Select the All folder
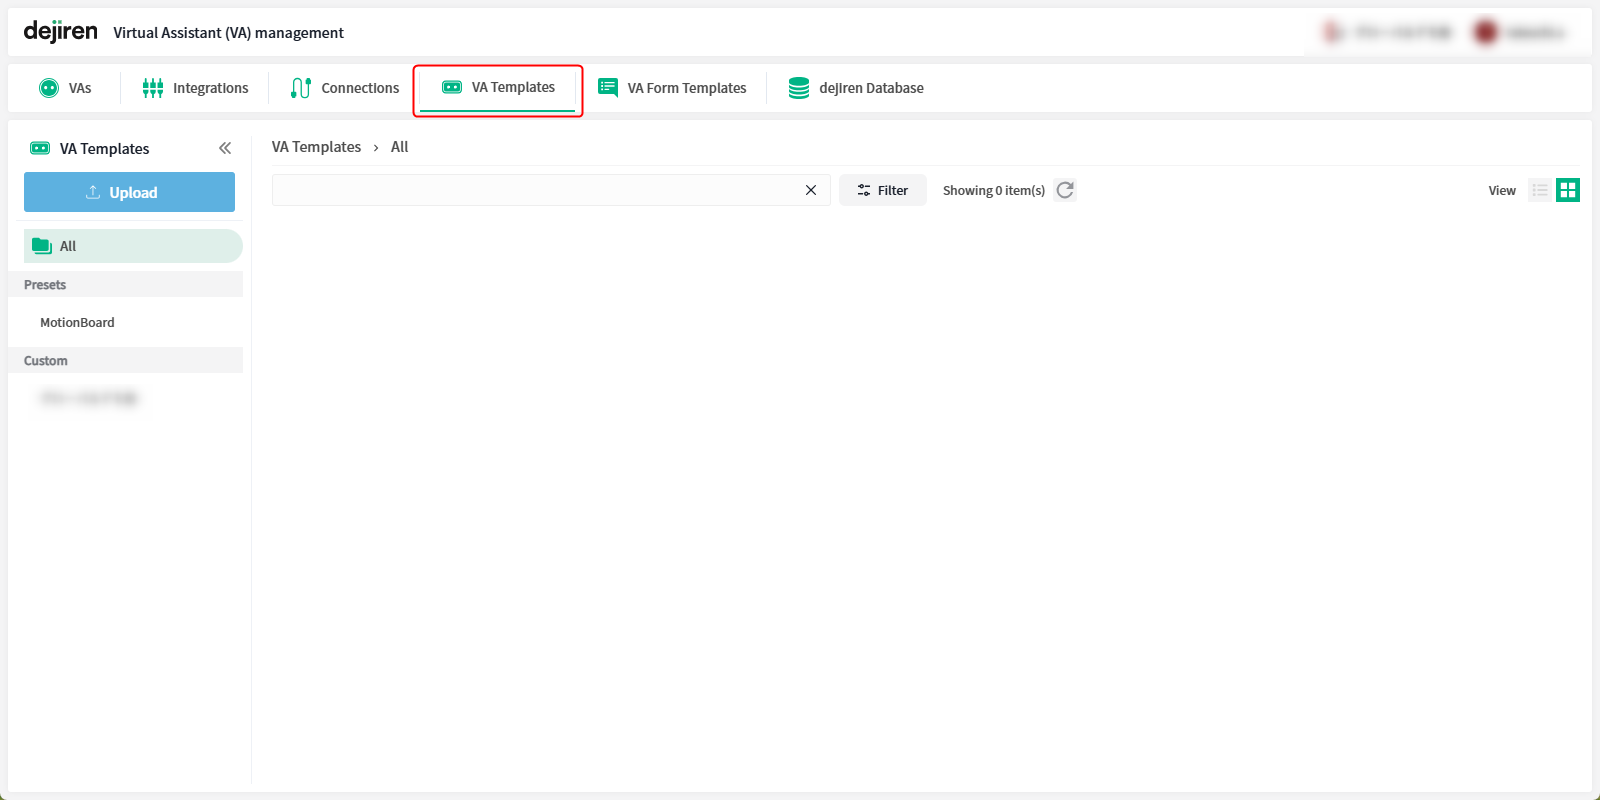 coord(133,246)
